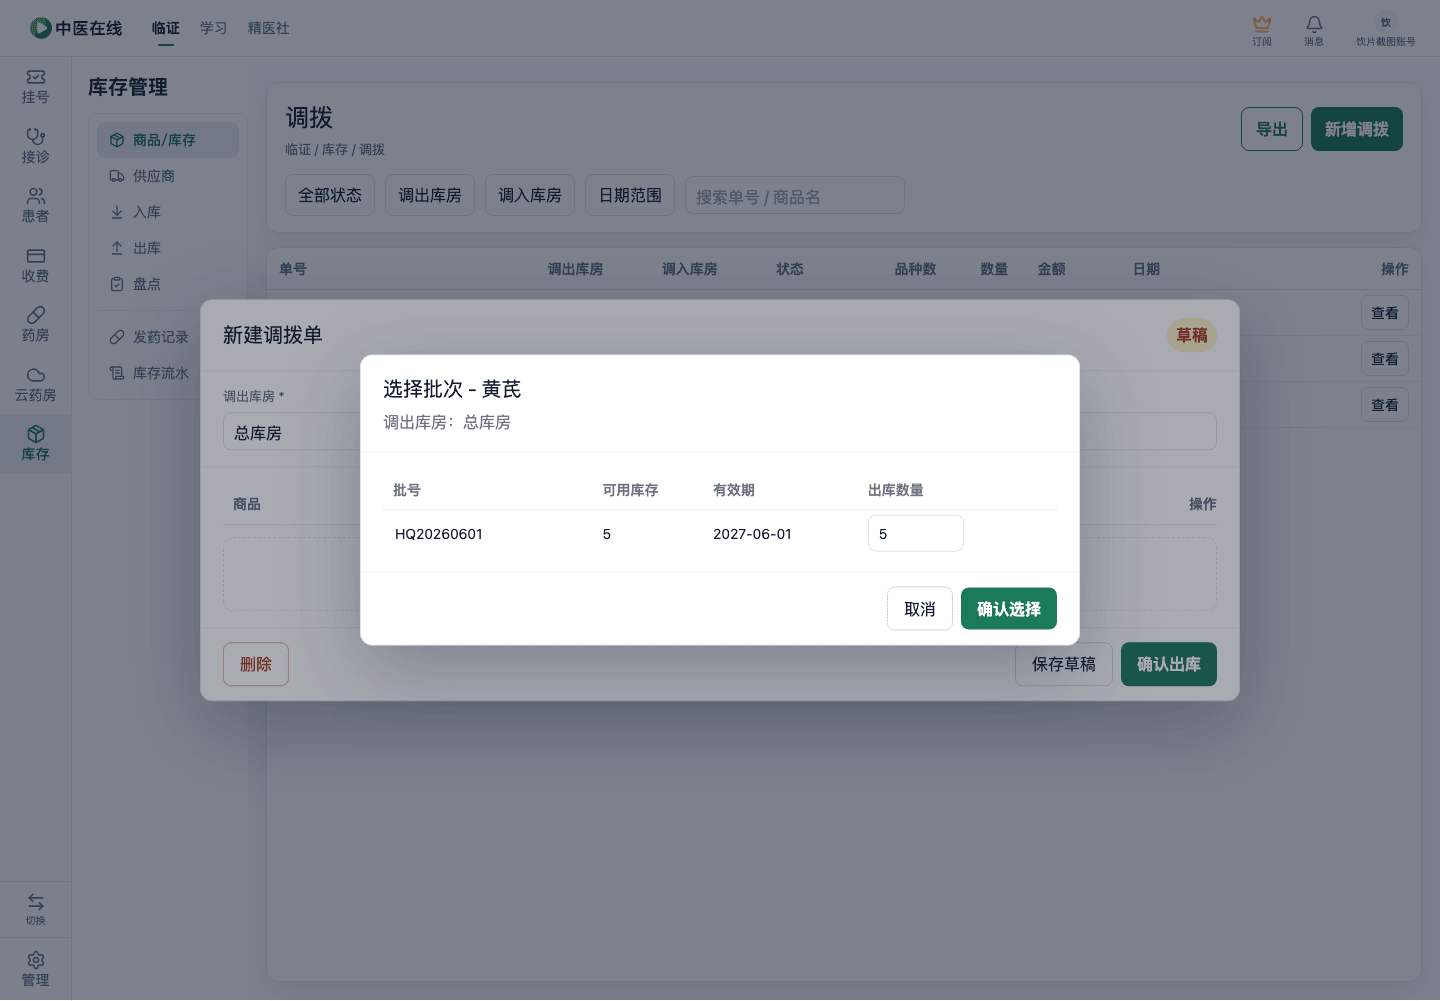Open the 全部状态 filter dropdown
The height and width of the screenshot is (1001, 1440).
pyautogui.click(x=330, y=195)
